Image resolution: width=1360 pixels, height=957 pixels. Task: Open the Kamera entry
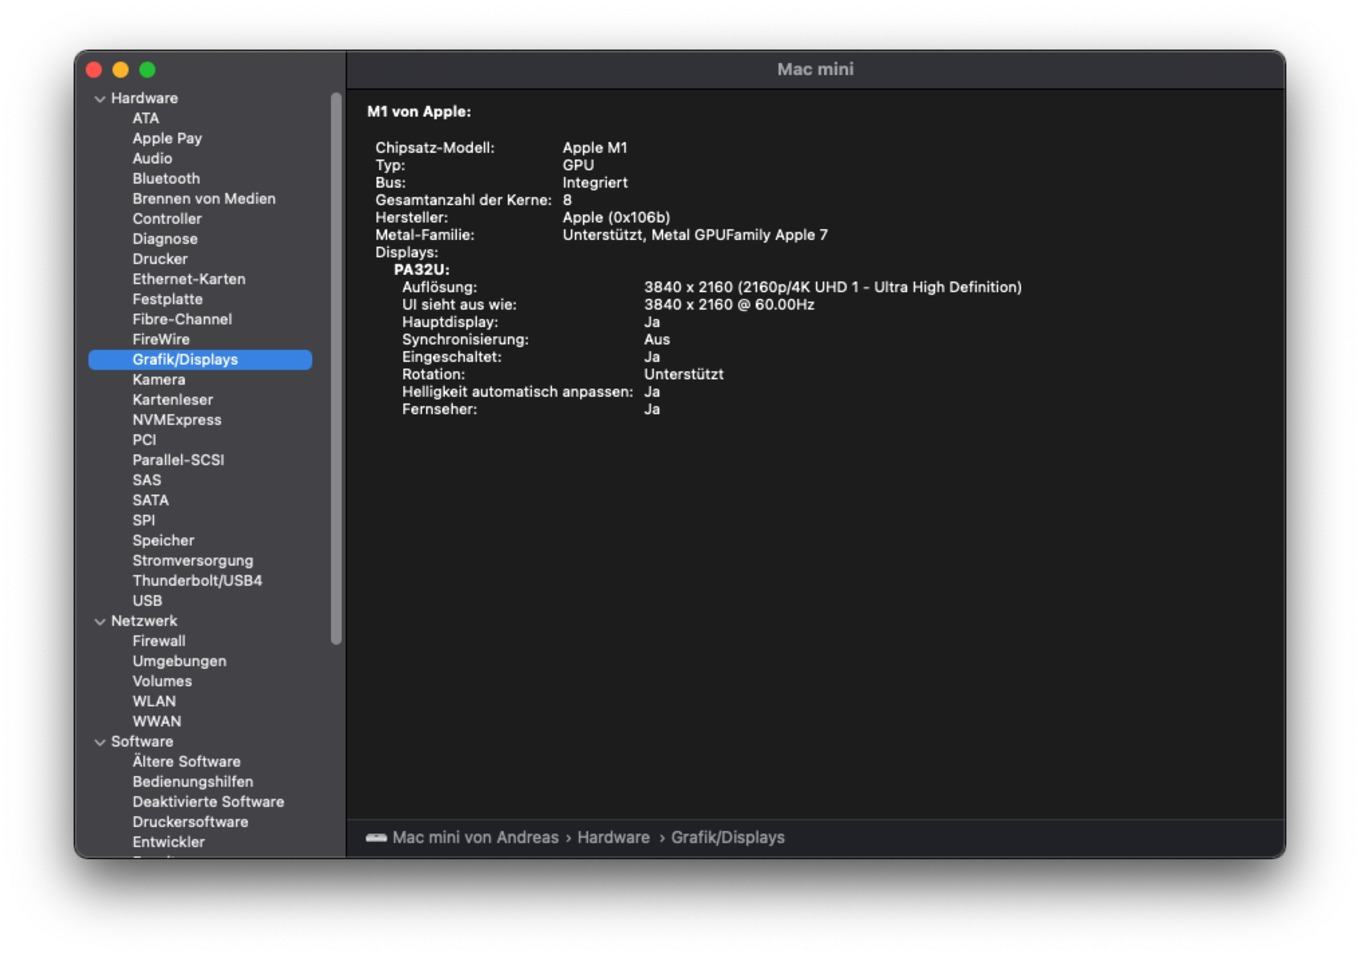[x=159, y=379]
